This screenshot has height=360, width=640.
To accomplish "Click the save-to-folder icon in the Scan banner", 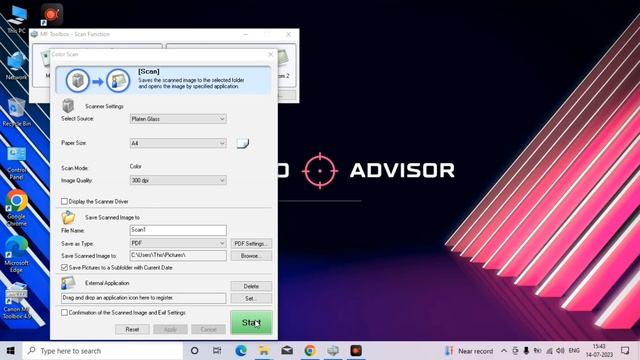I will 118,80.
